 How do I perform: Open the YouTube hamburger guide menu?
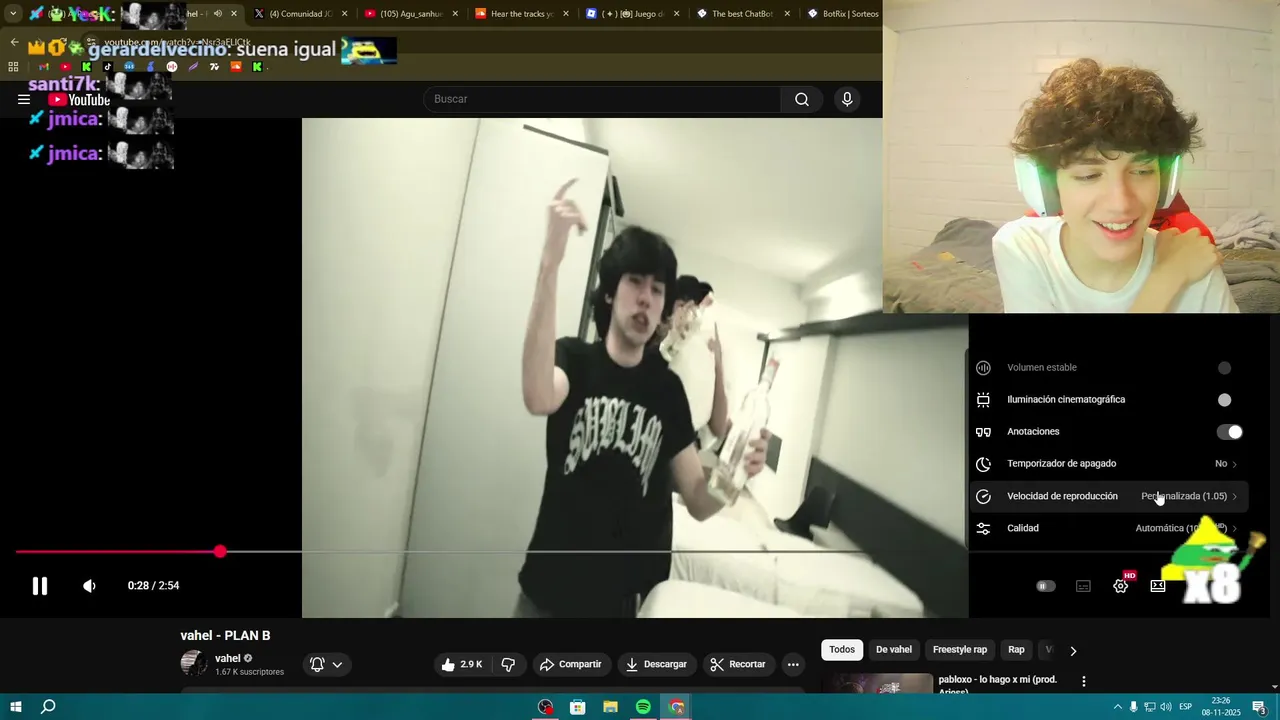click(x=24, y=99)
